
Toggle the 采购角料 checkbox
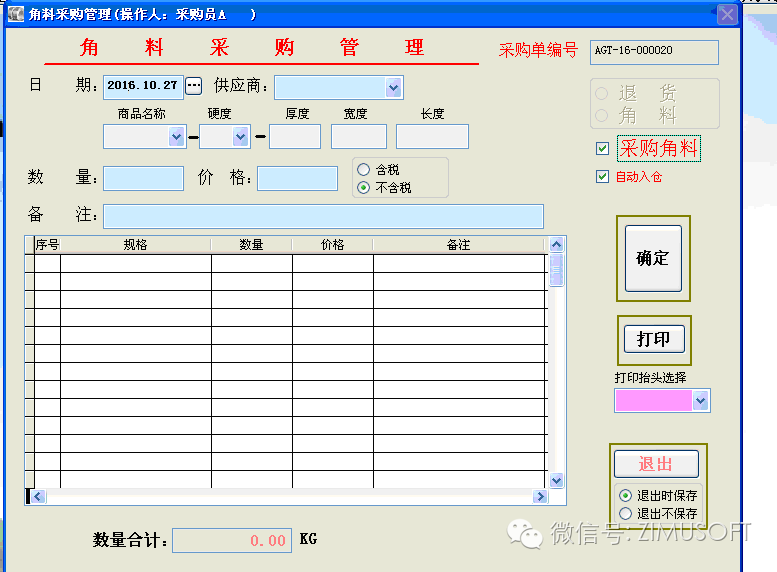pyautogui.click(x=602, y=149)
